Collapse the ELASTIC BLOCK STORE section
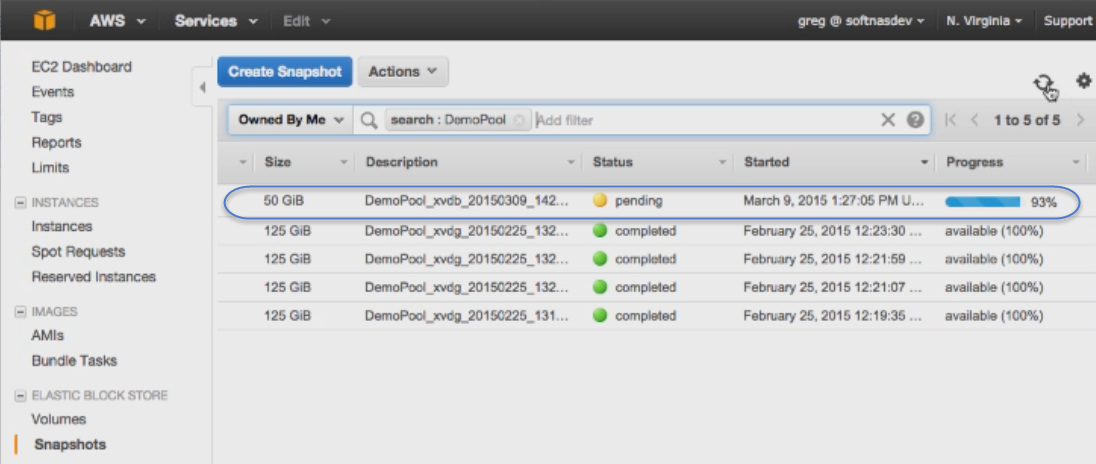This screenshot has height=464, width=1096. pyautogui.click(x=20, y=396)
